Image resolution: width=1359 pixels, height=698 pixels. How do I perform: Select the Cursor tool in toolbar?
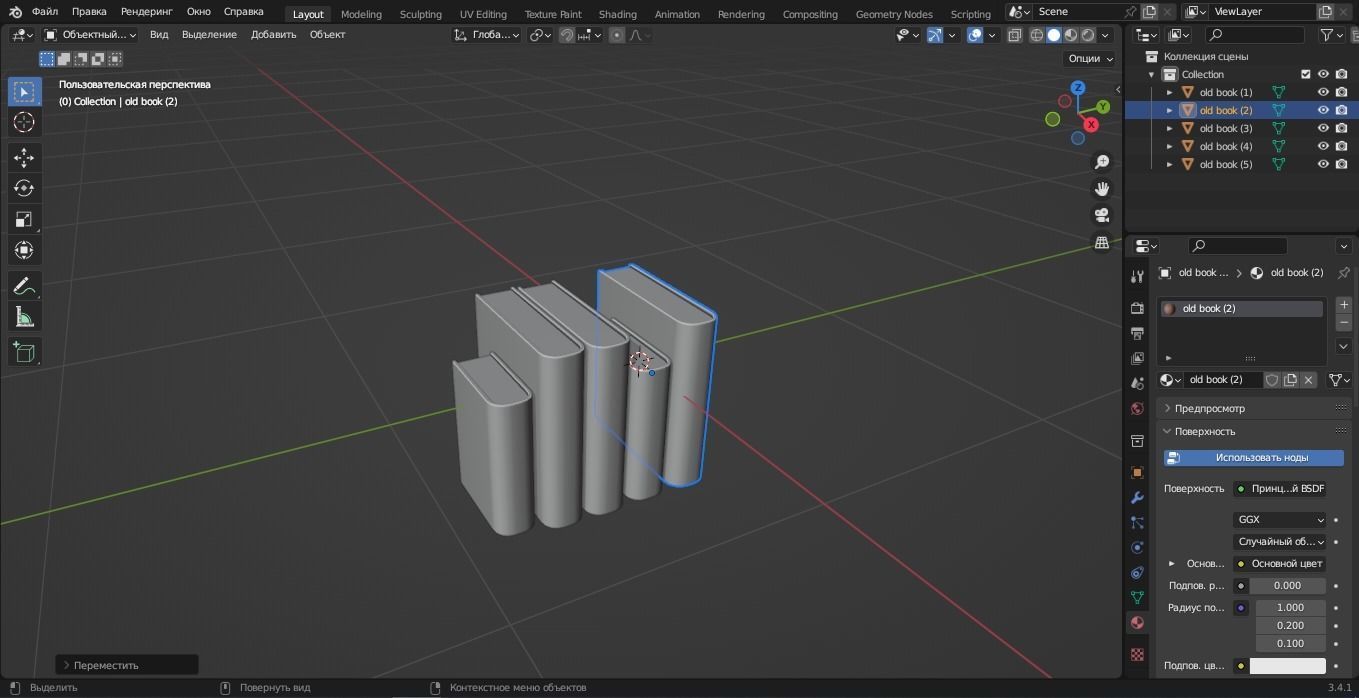[x=24, y=122]
